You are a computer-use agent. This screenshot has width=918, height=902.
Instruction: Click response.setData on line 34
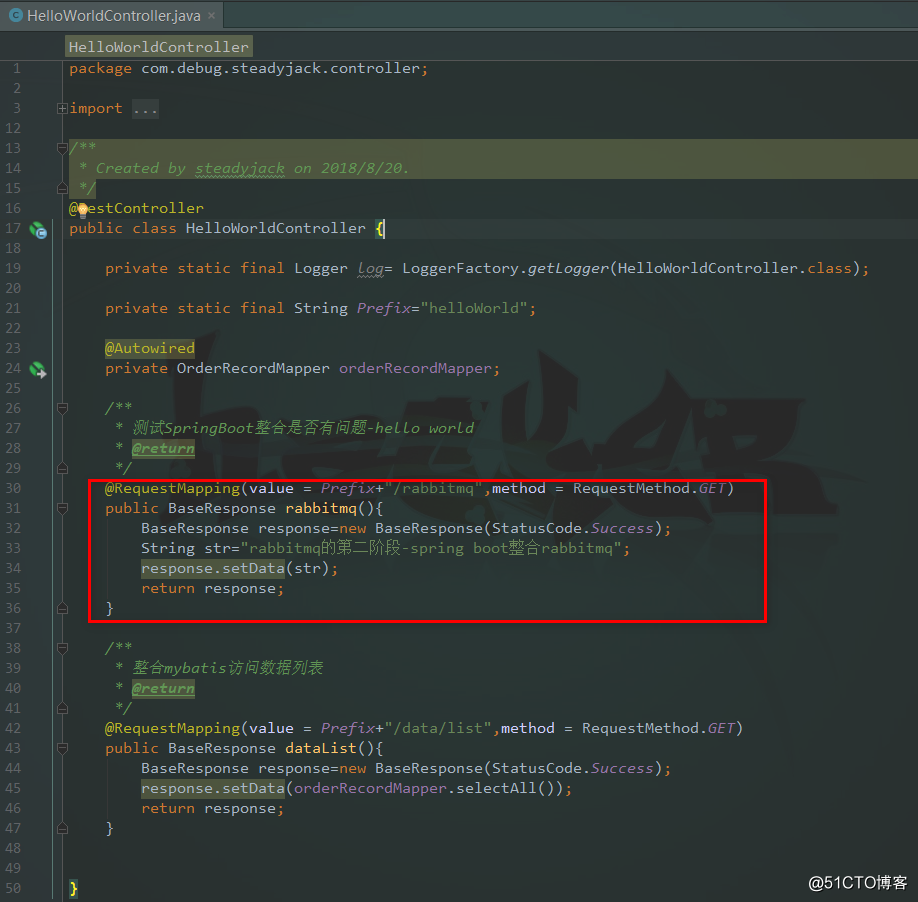pos(213,568)
